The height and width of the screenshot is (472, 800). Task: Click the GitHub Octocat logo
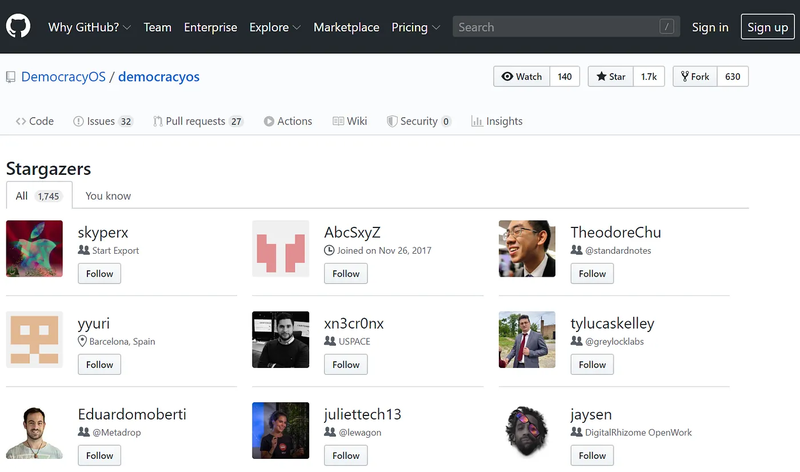[18, 26]
